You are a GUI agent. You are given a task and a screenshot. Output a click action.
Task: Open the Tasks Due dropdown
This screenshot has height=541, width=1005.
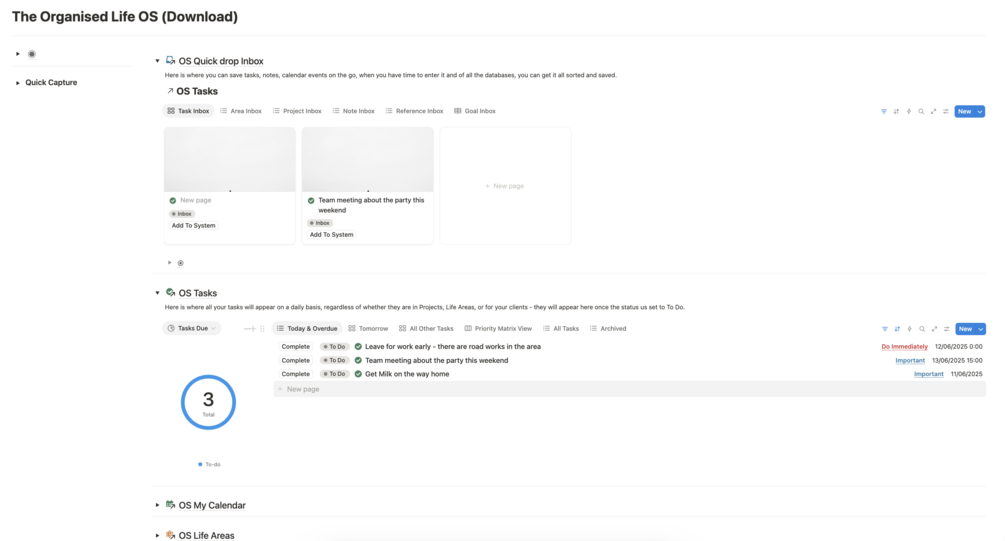coord(191,328)
